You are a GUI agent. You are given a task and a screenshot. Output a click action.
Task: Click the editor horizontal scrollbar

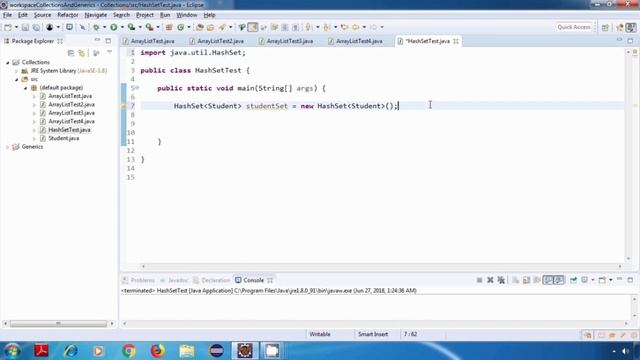381,266
